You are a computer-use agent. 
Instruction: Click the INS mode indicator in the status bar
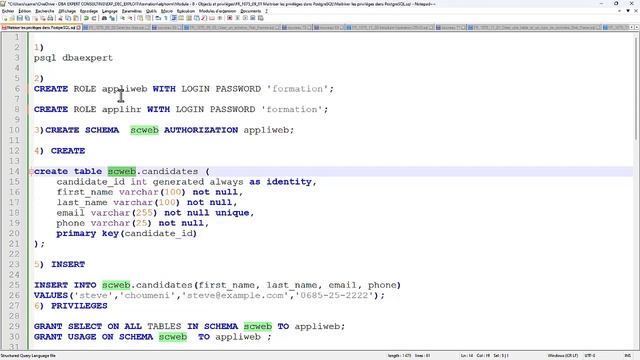coord(628,356)
